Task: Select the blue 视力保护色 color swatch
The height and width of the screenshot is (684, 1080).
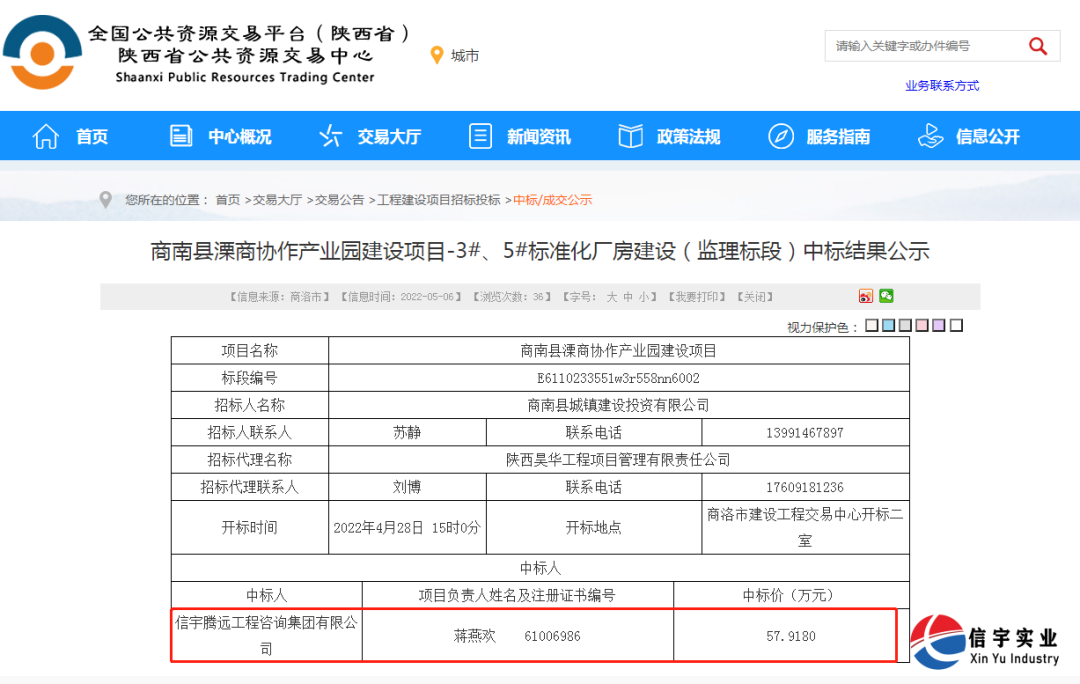Action: pyautogui.click(x=887, y=325)
